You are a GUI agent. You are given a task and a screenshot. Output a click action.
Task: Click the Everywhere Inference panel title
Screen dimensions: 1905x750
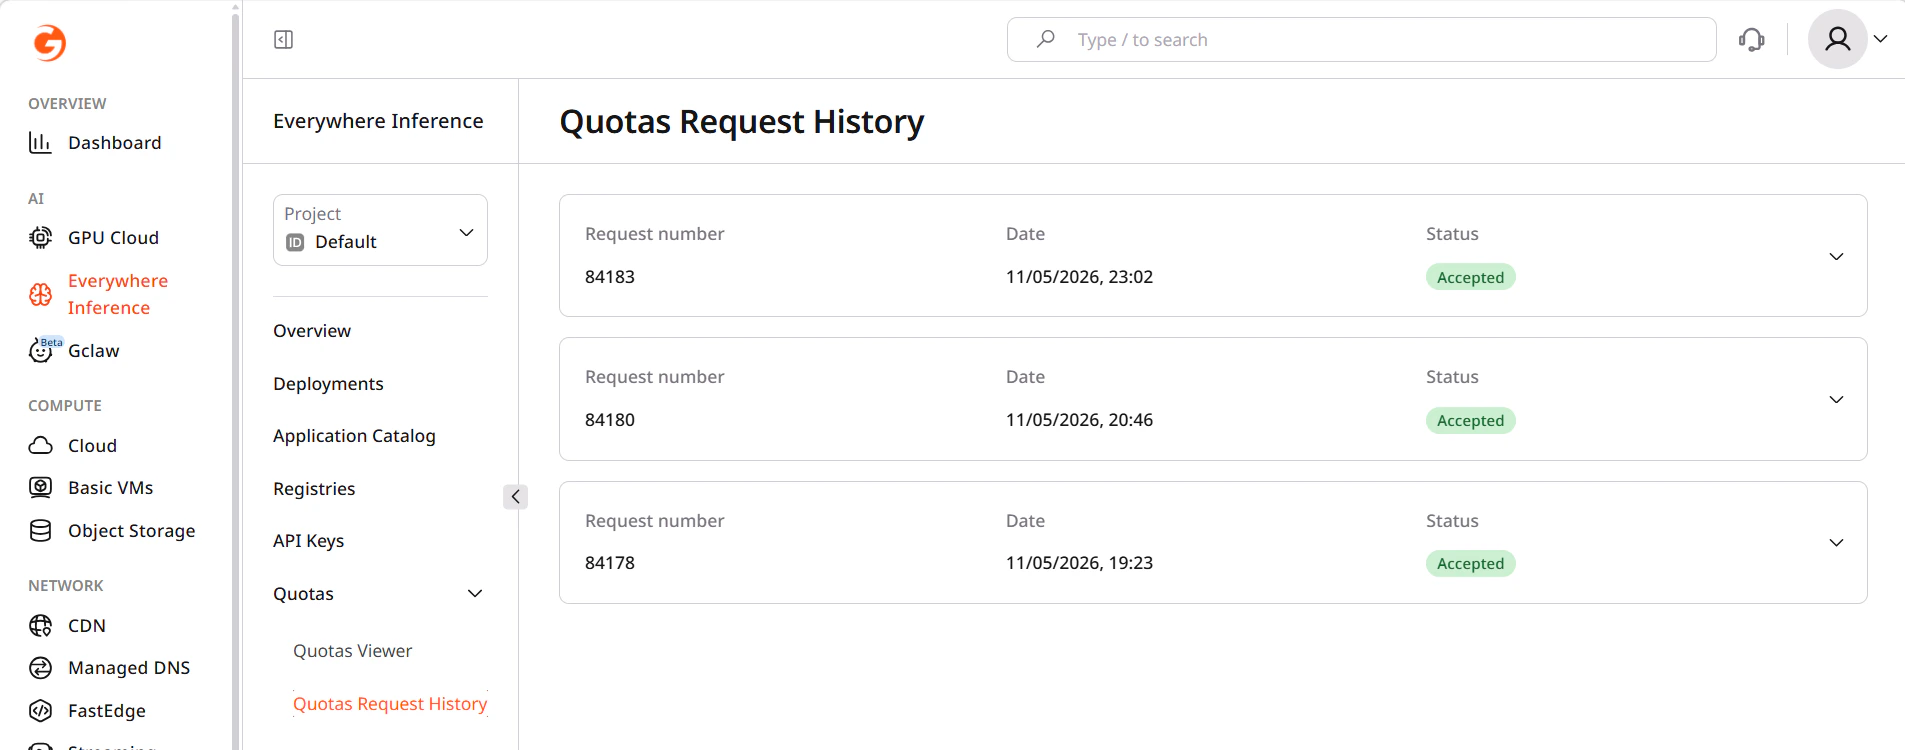378,121
